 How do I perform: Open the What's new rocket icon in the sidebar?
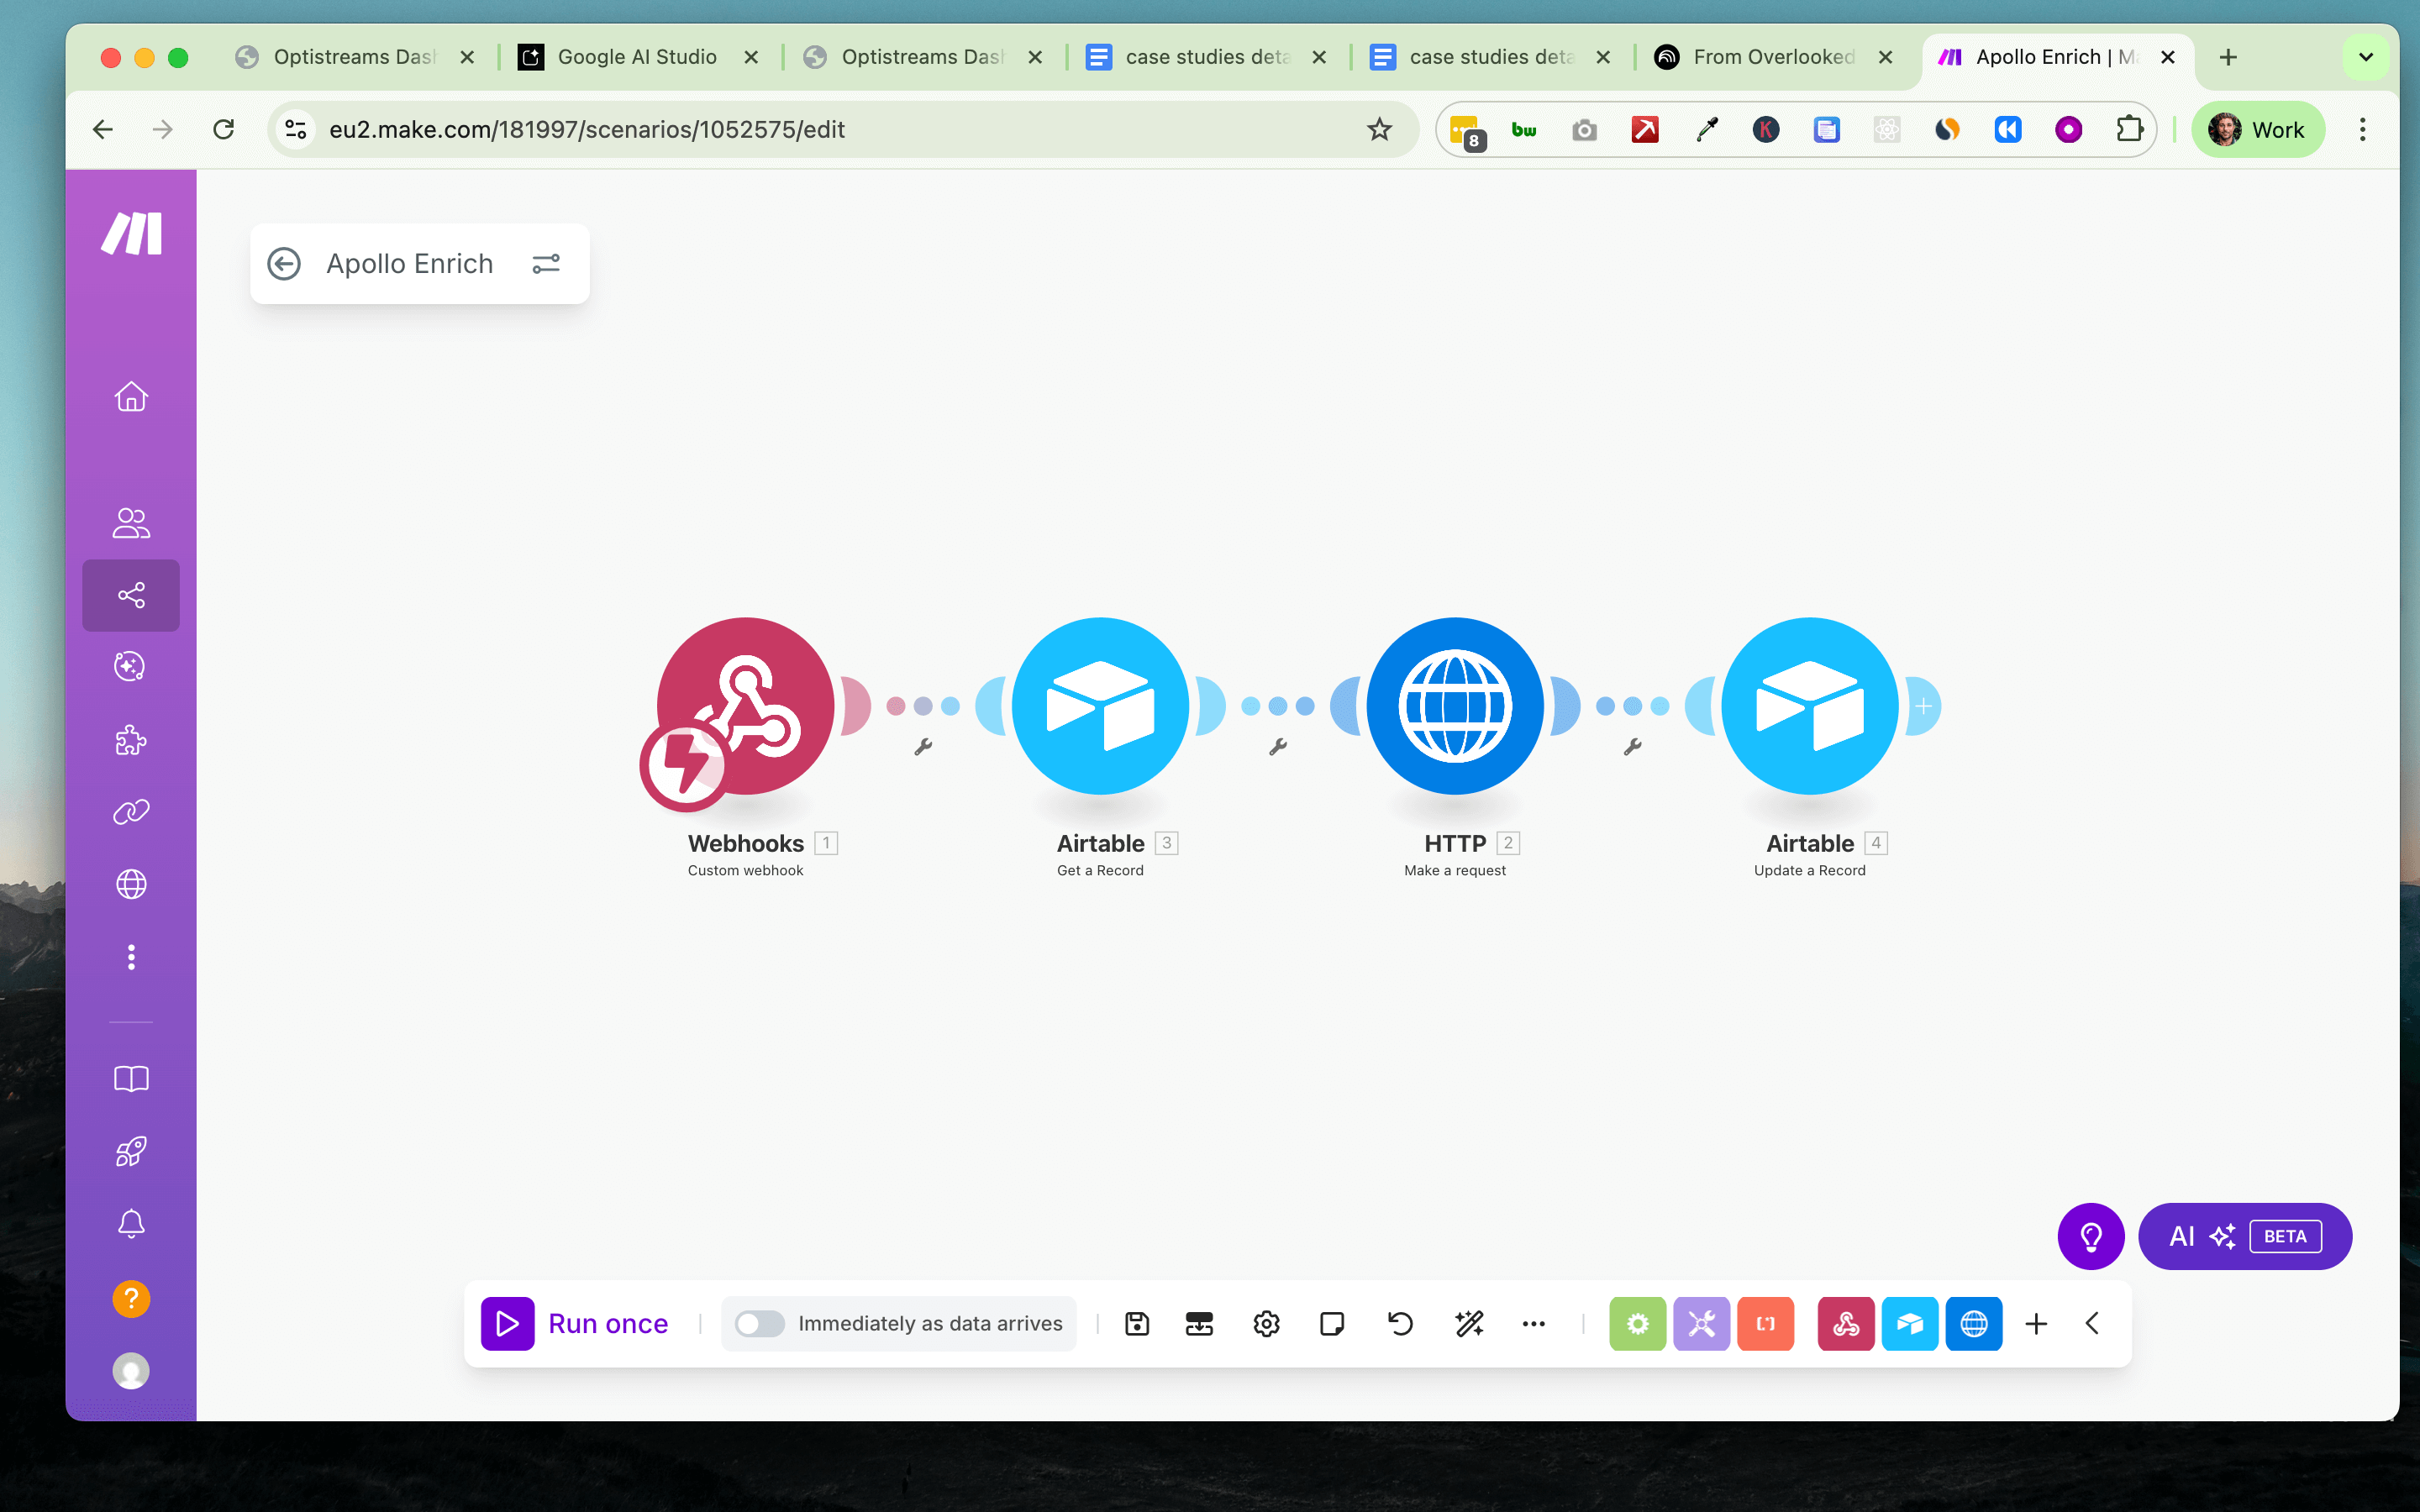pyautogui.click(x=131, y=1151)
